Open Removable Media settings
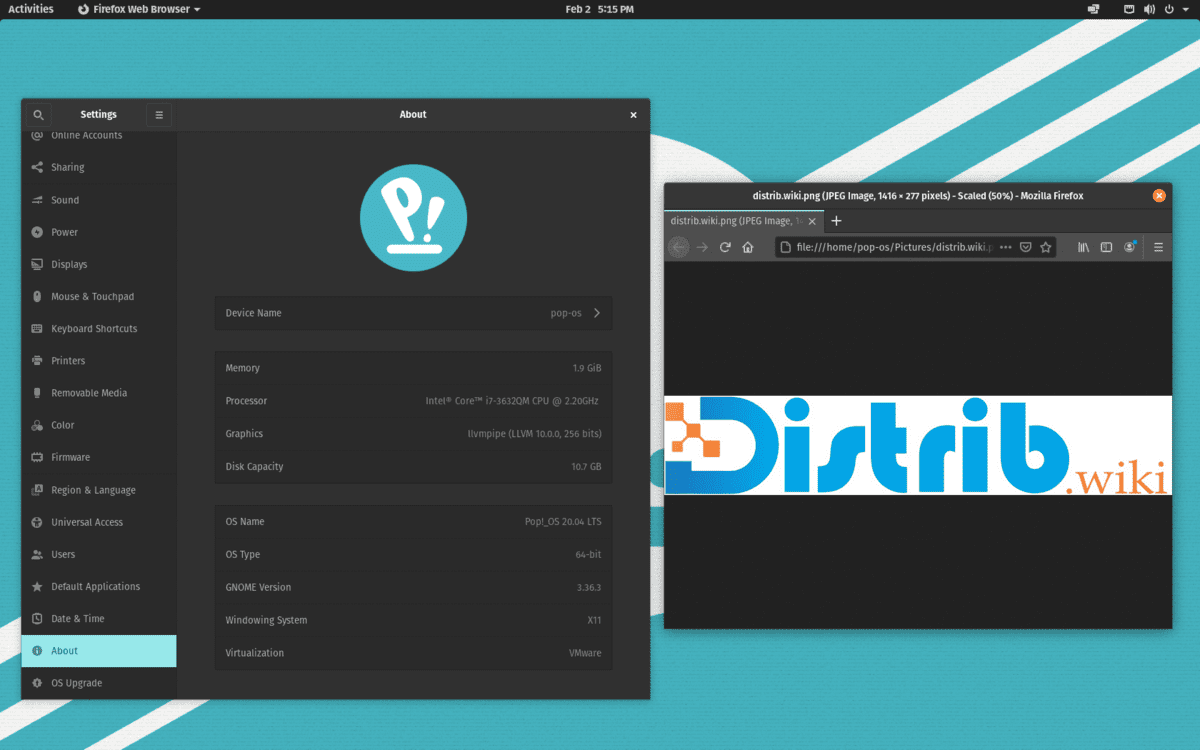The height and width of the screenshot is (750, 1200). [x=99, y=393]
